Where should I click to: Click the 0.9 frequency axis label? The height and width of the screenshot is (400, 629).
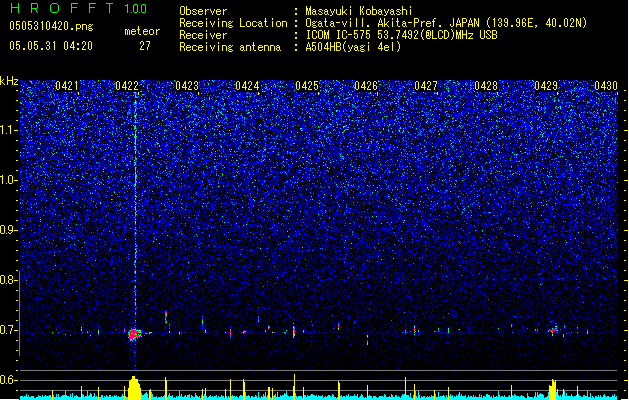tap(9, 230)
